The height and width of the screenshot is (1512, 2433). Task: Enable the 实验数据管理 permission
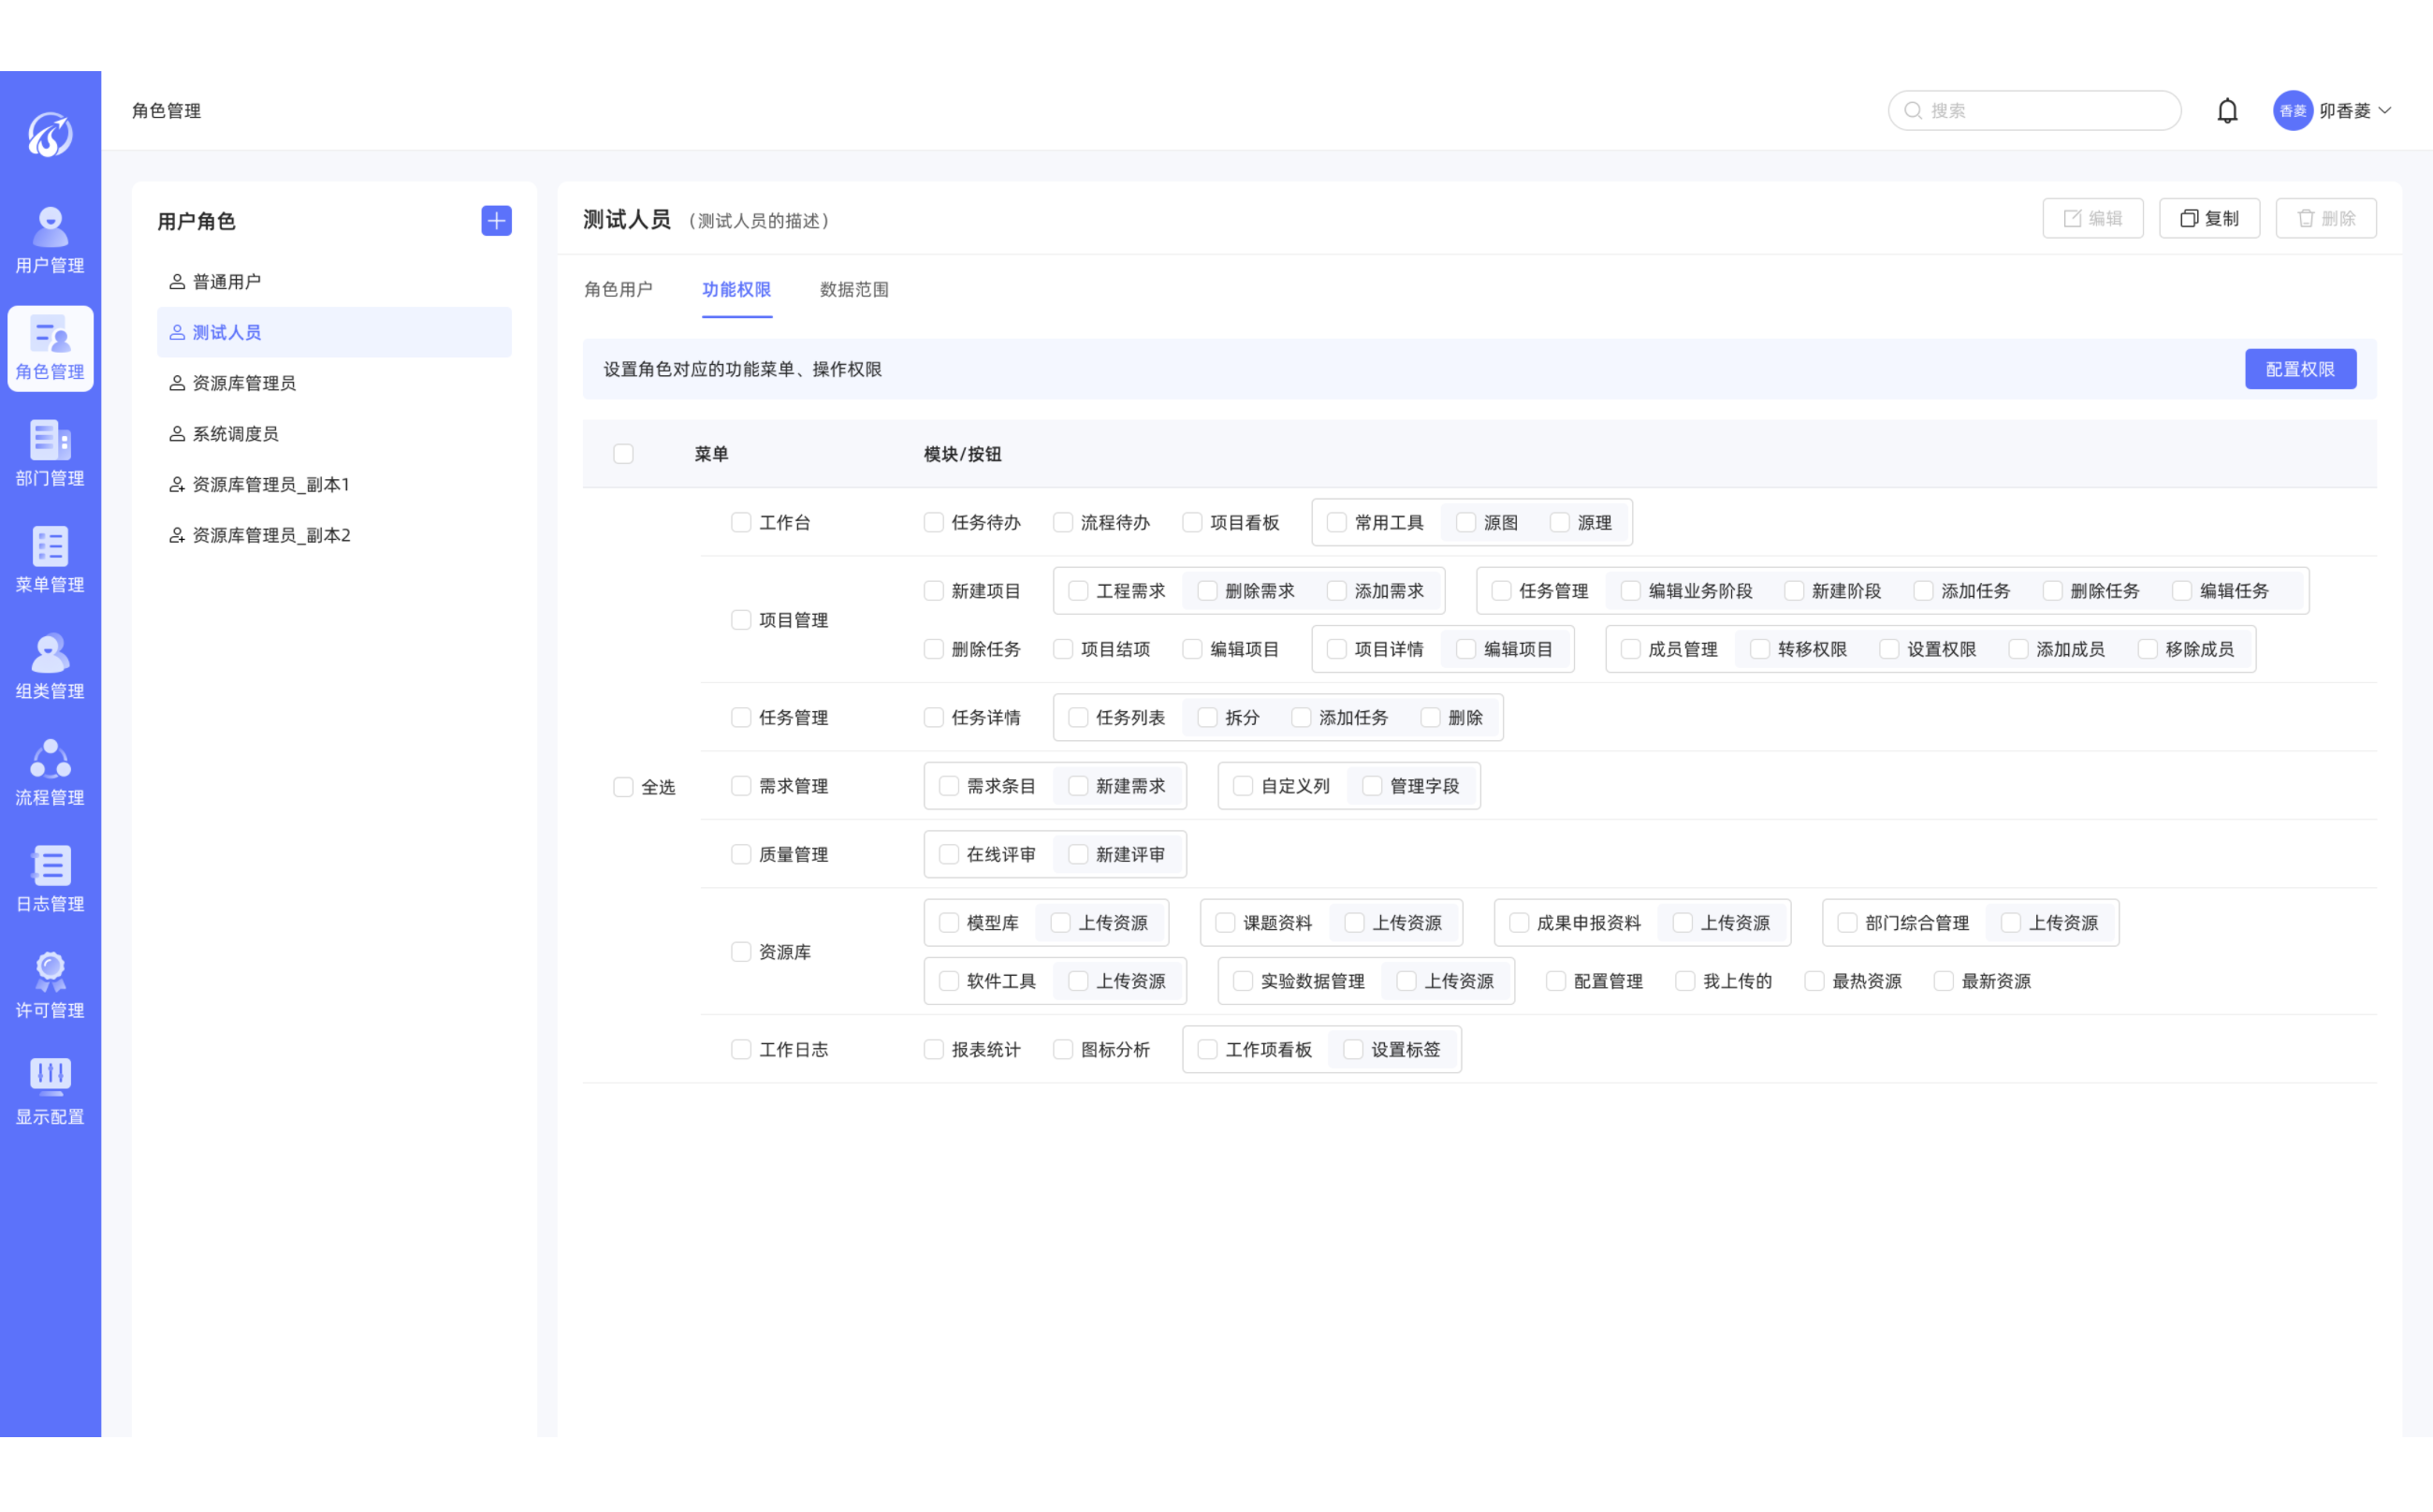[x=1242, y=981]
